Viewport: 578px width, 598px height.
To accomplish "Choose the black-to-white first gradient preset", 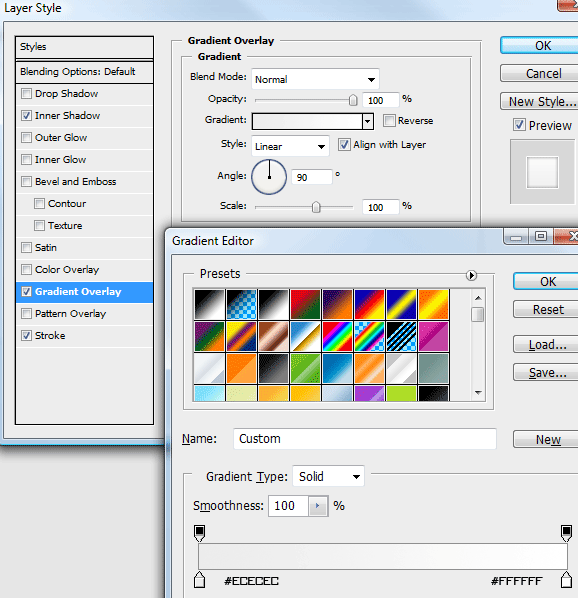I will [x=209, y=304].
